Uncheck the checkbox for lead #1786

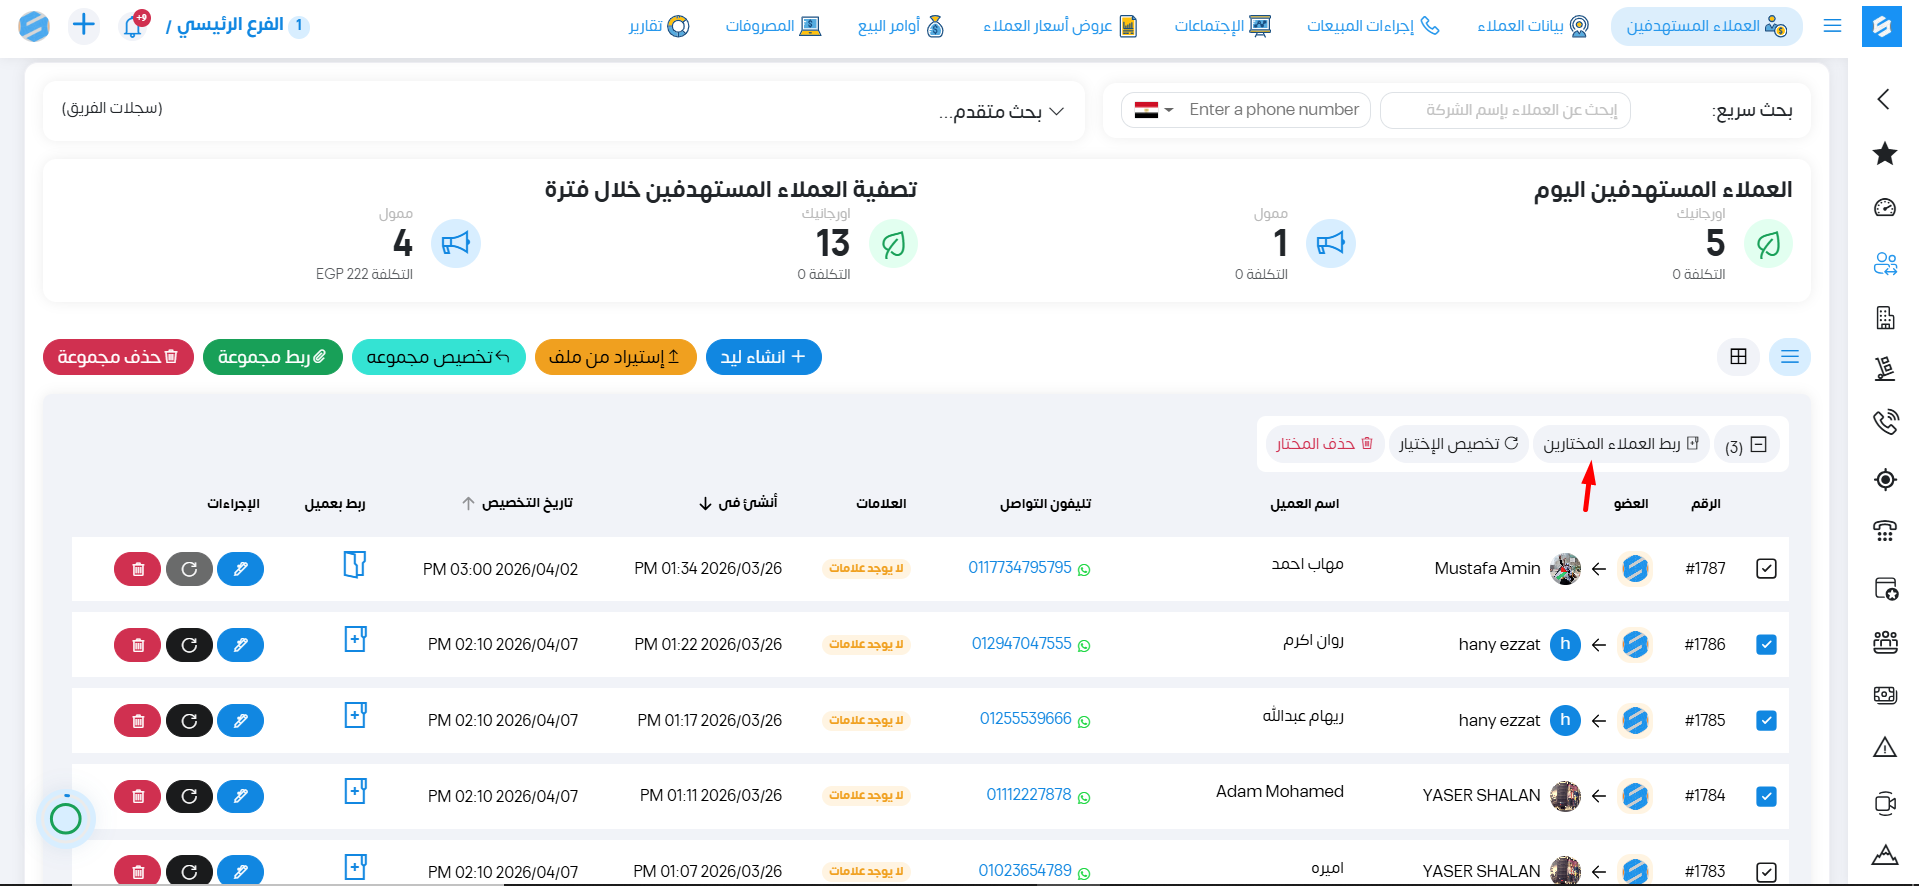pos(1766,645)
